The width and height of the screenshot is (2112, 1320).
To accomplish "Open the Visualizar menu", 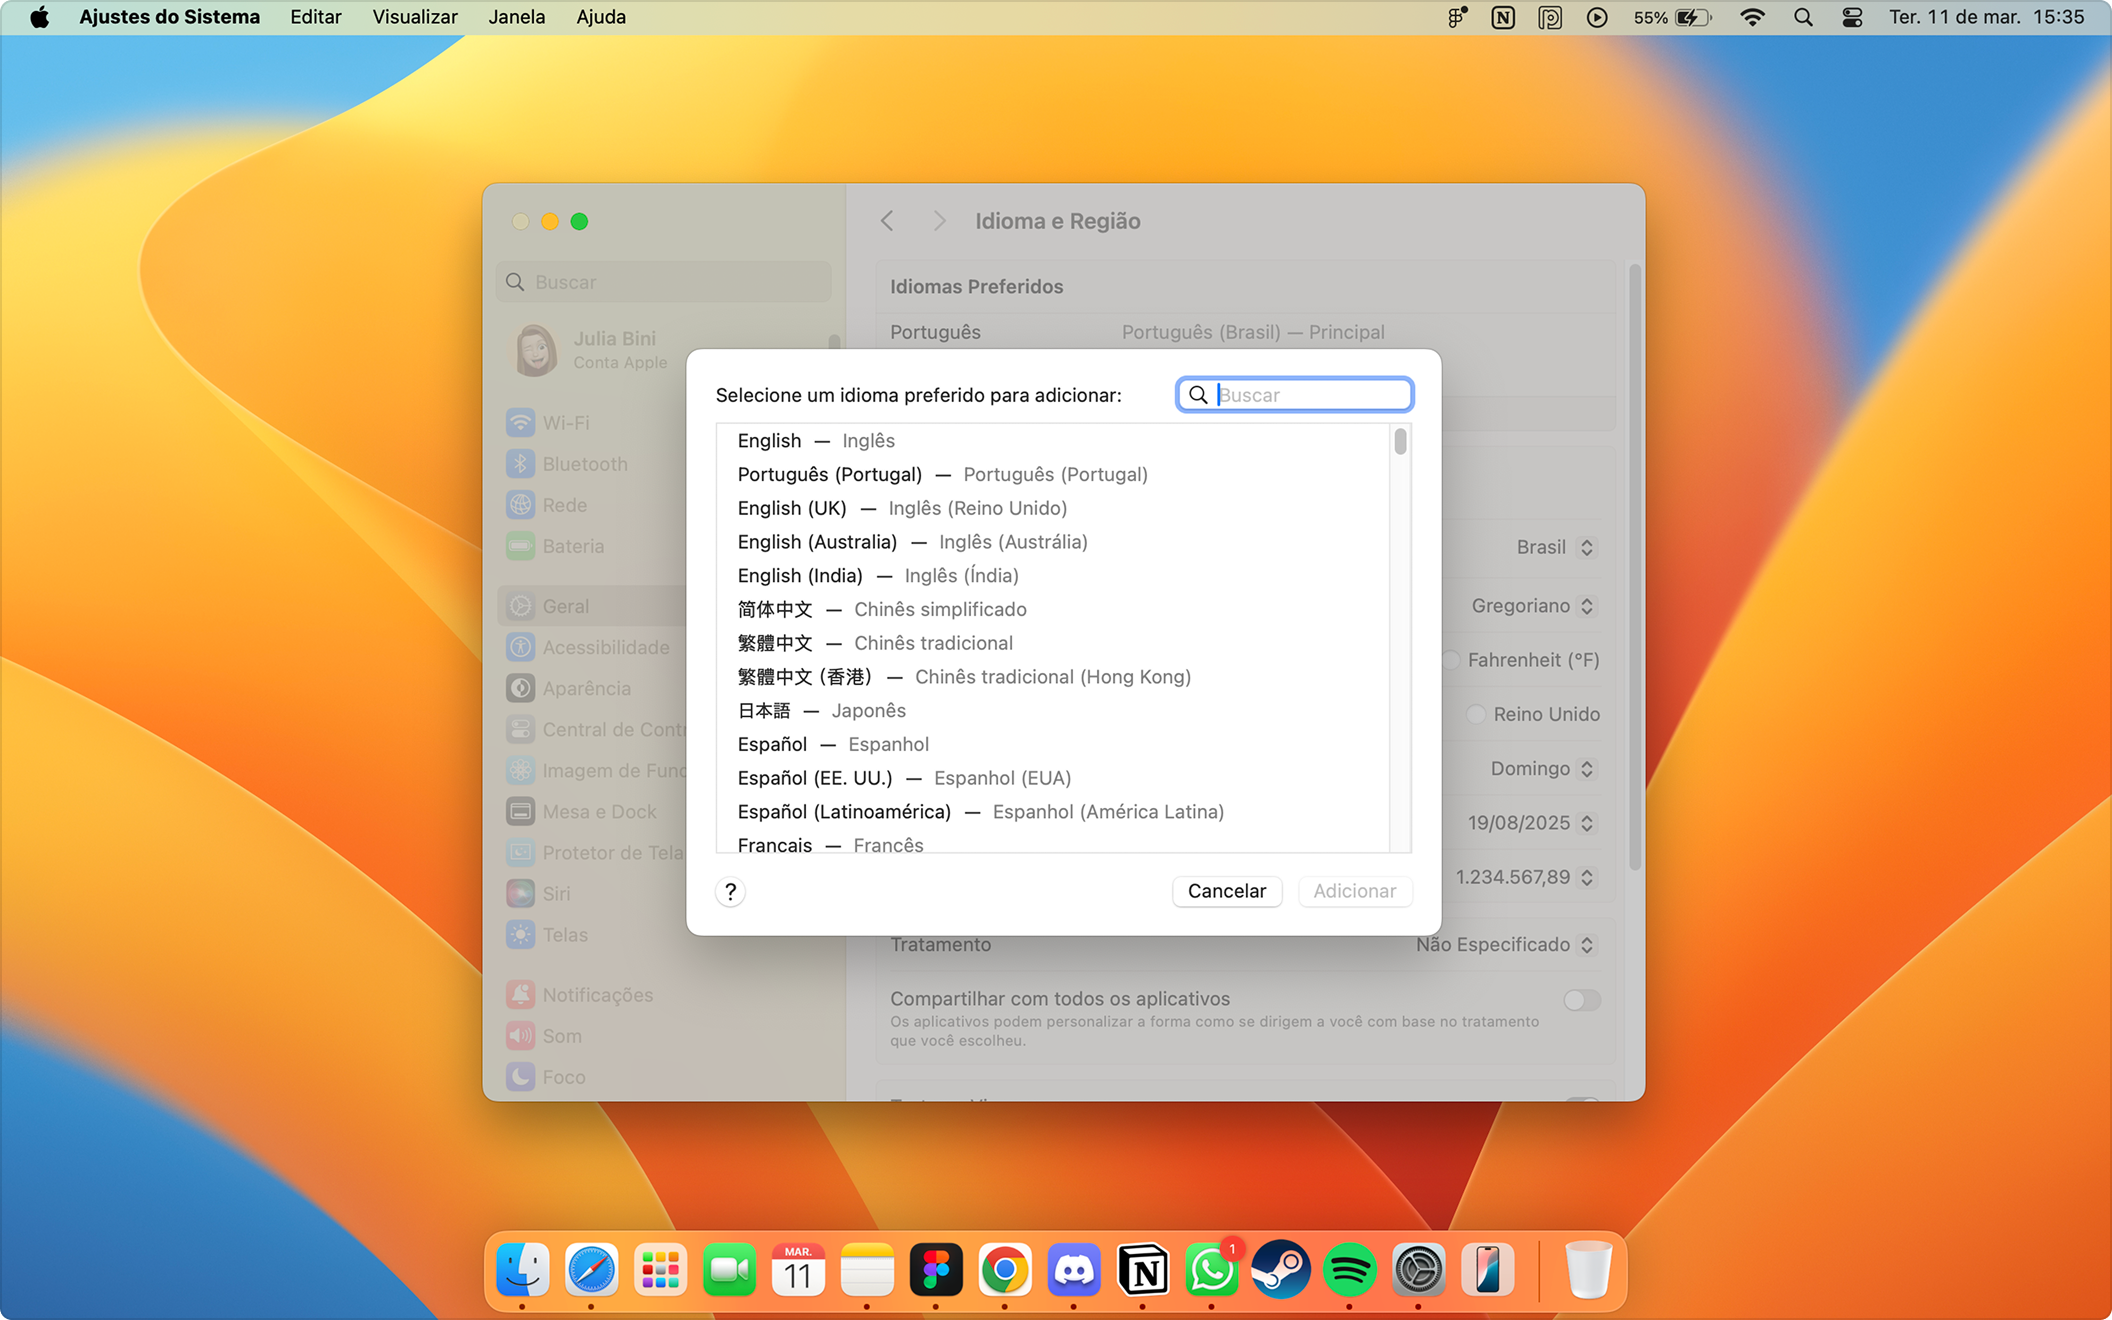I will (414, 17).
